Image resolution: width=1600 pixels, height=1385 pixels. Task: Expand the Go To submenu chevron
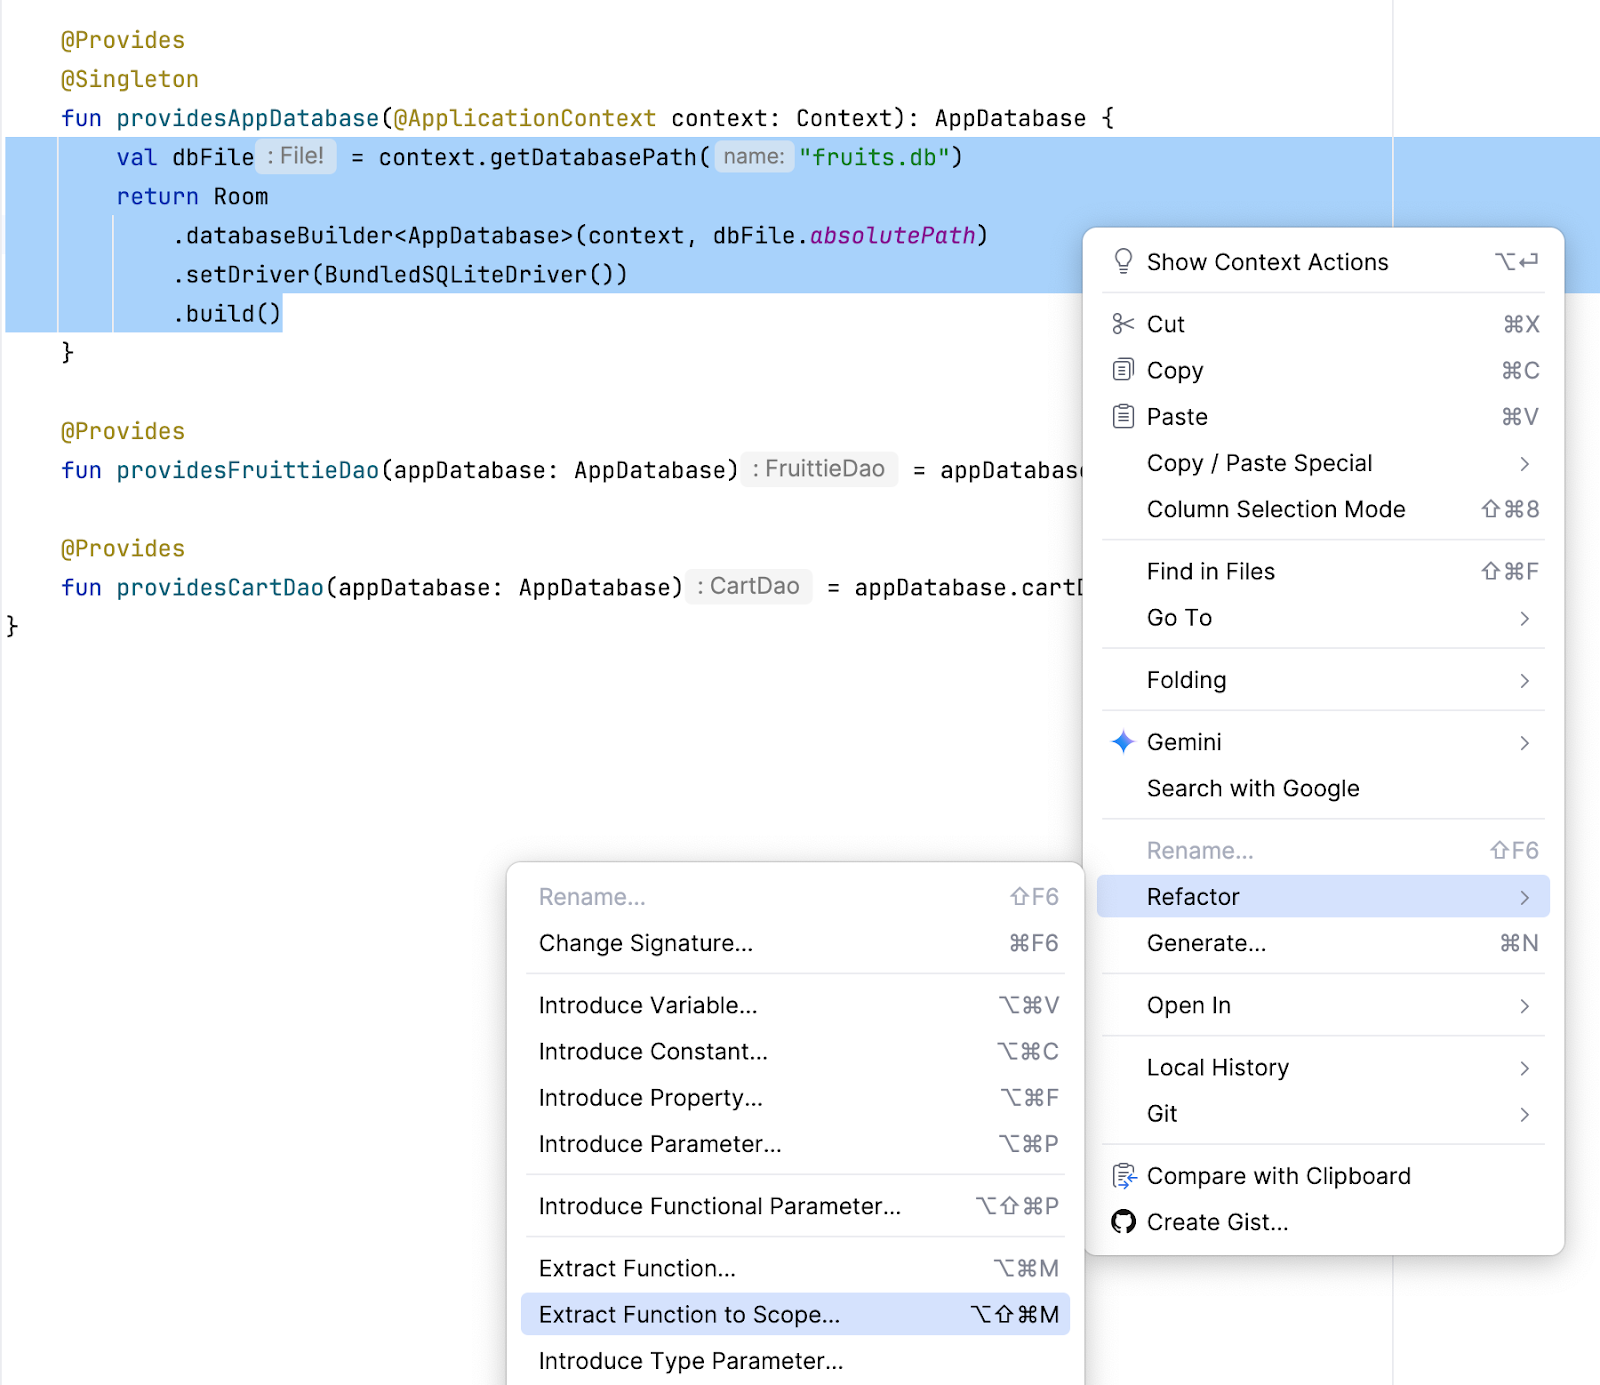pos(1524,618)
